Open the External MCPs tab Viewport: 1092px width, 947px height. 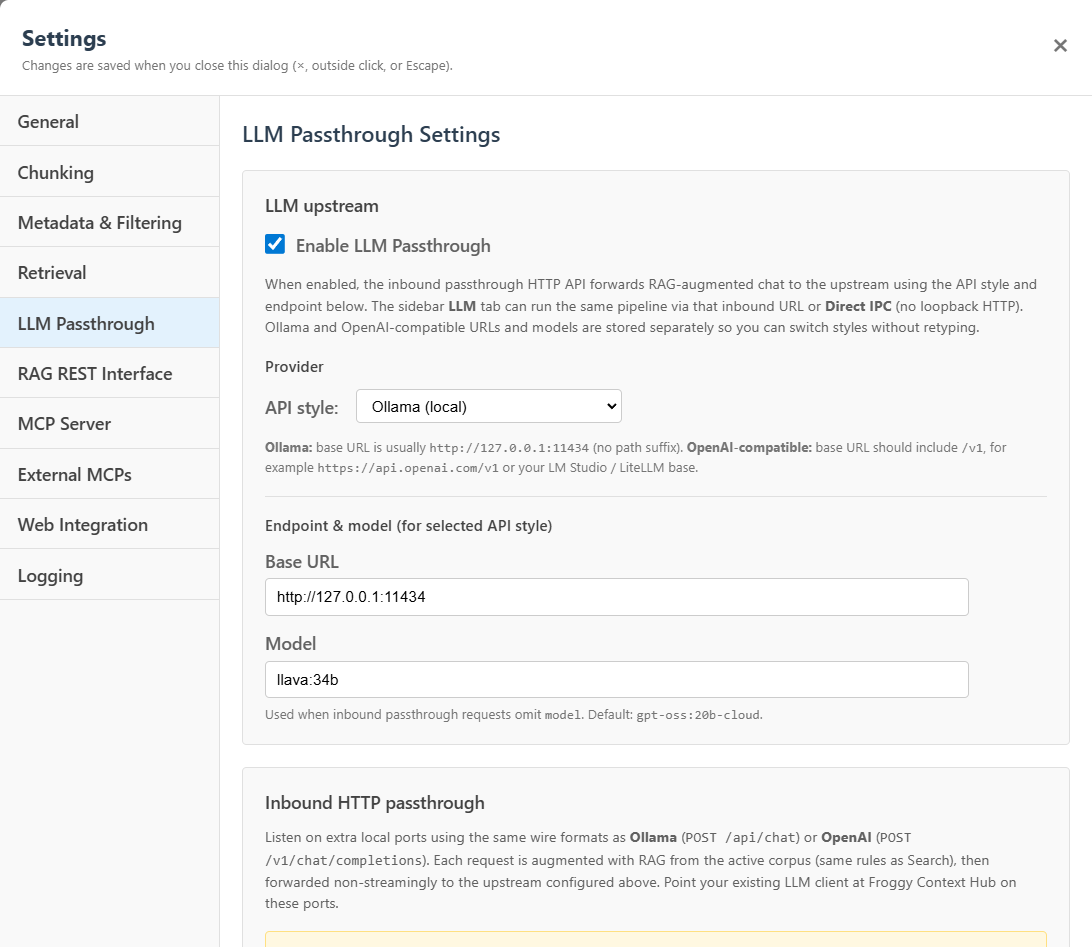pyautogui.click(x=109, y=474)
